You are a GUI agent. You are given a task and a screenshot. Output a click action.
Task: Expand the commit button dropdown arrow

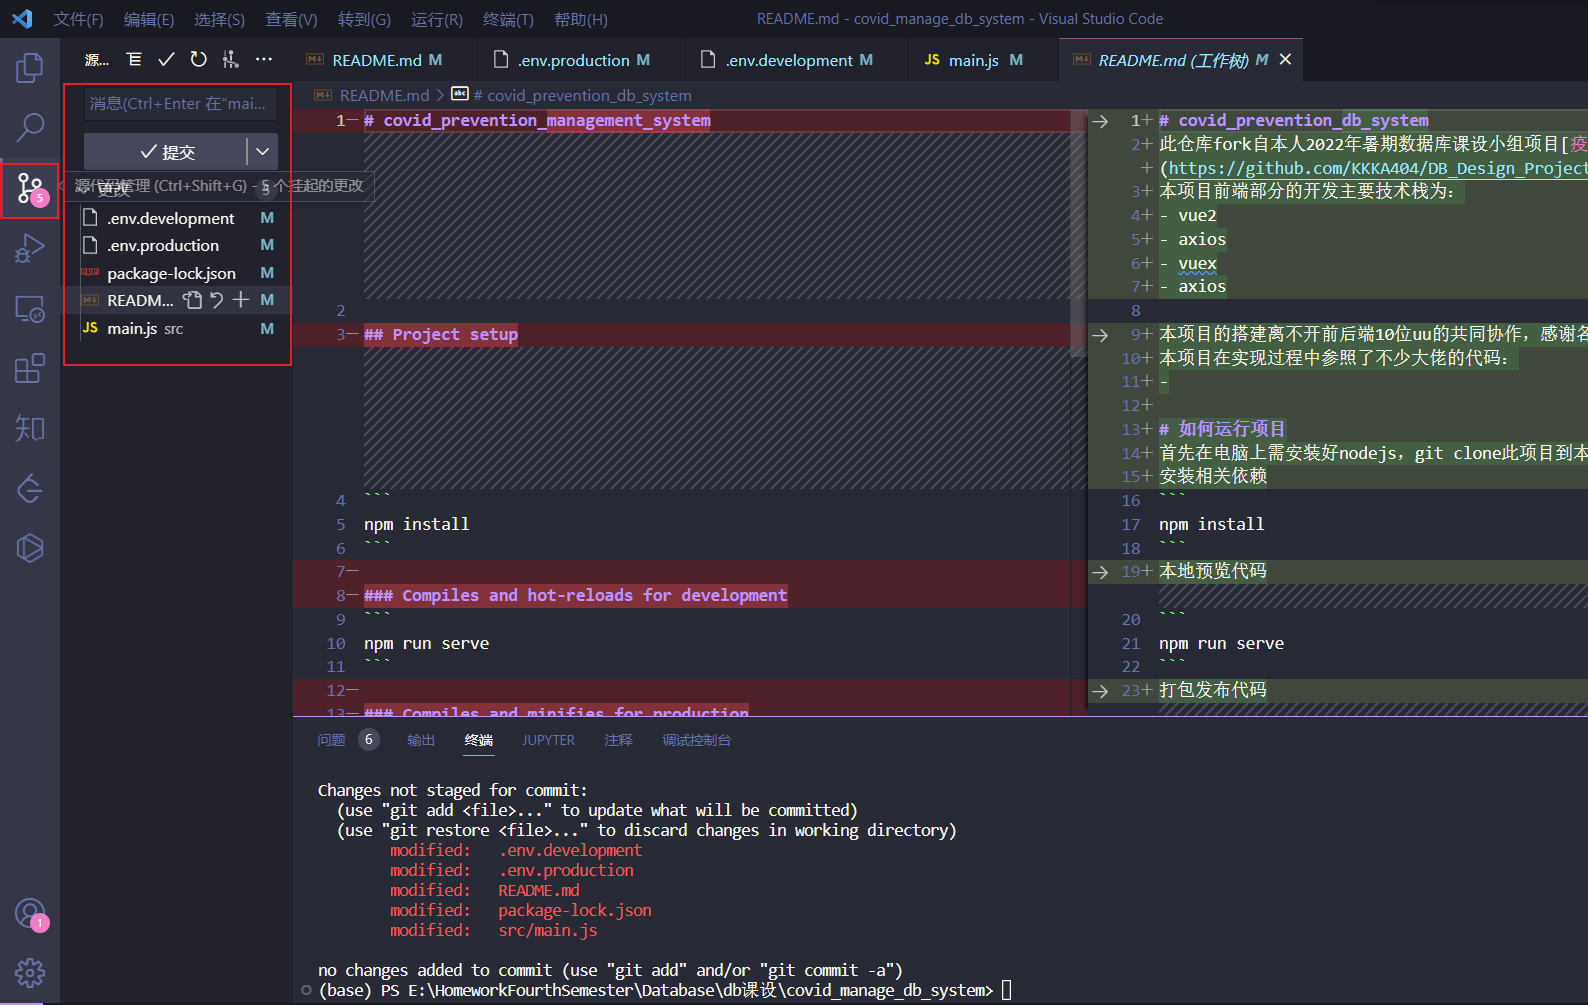coord(262,152)
